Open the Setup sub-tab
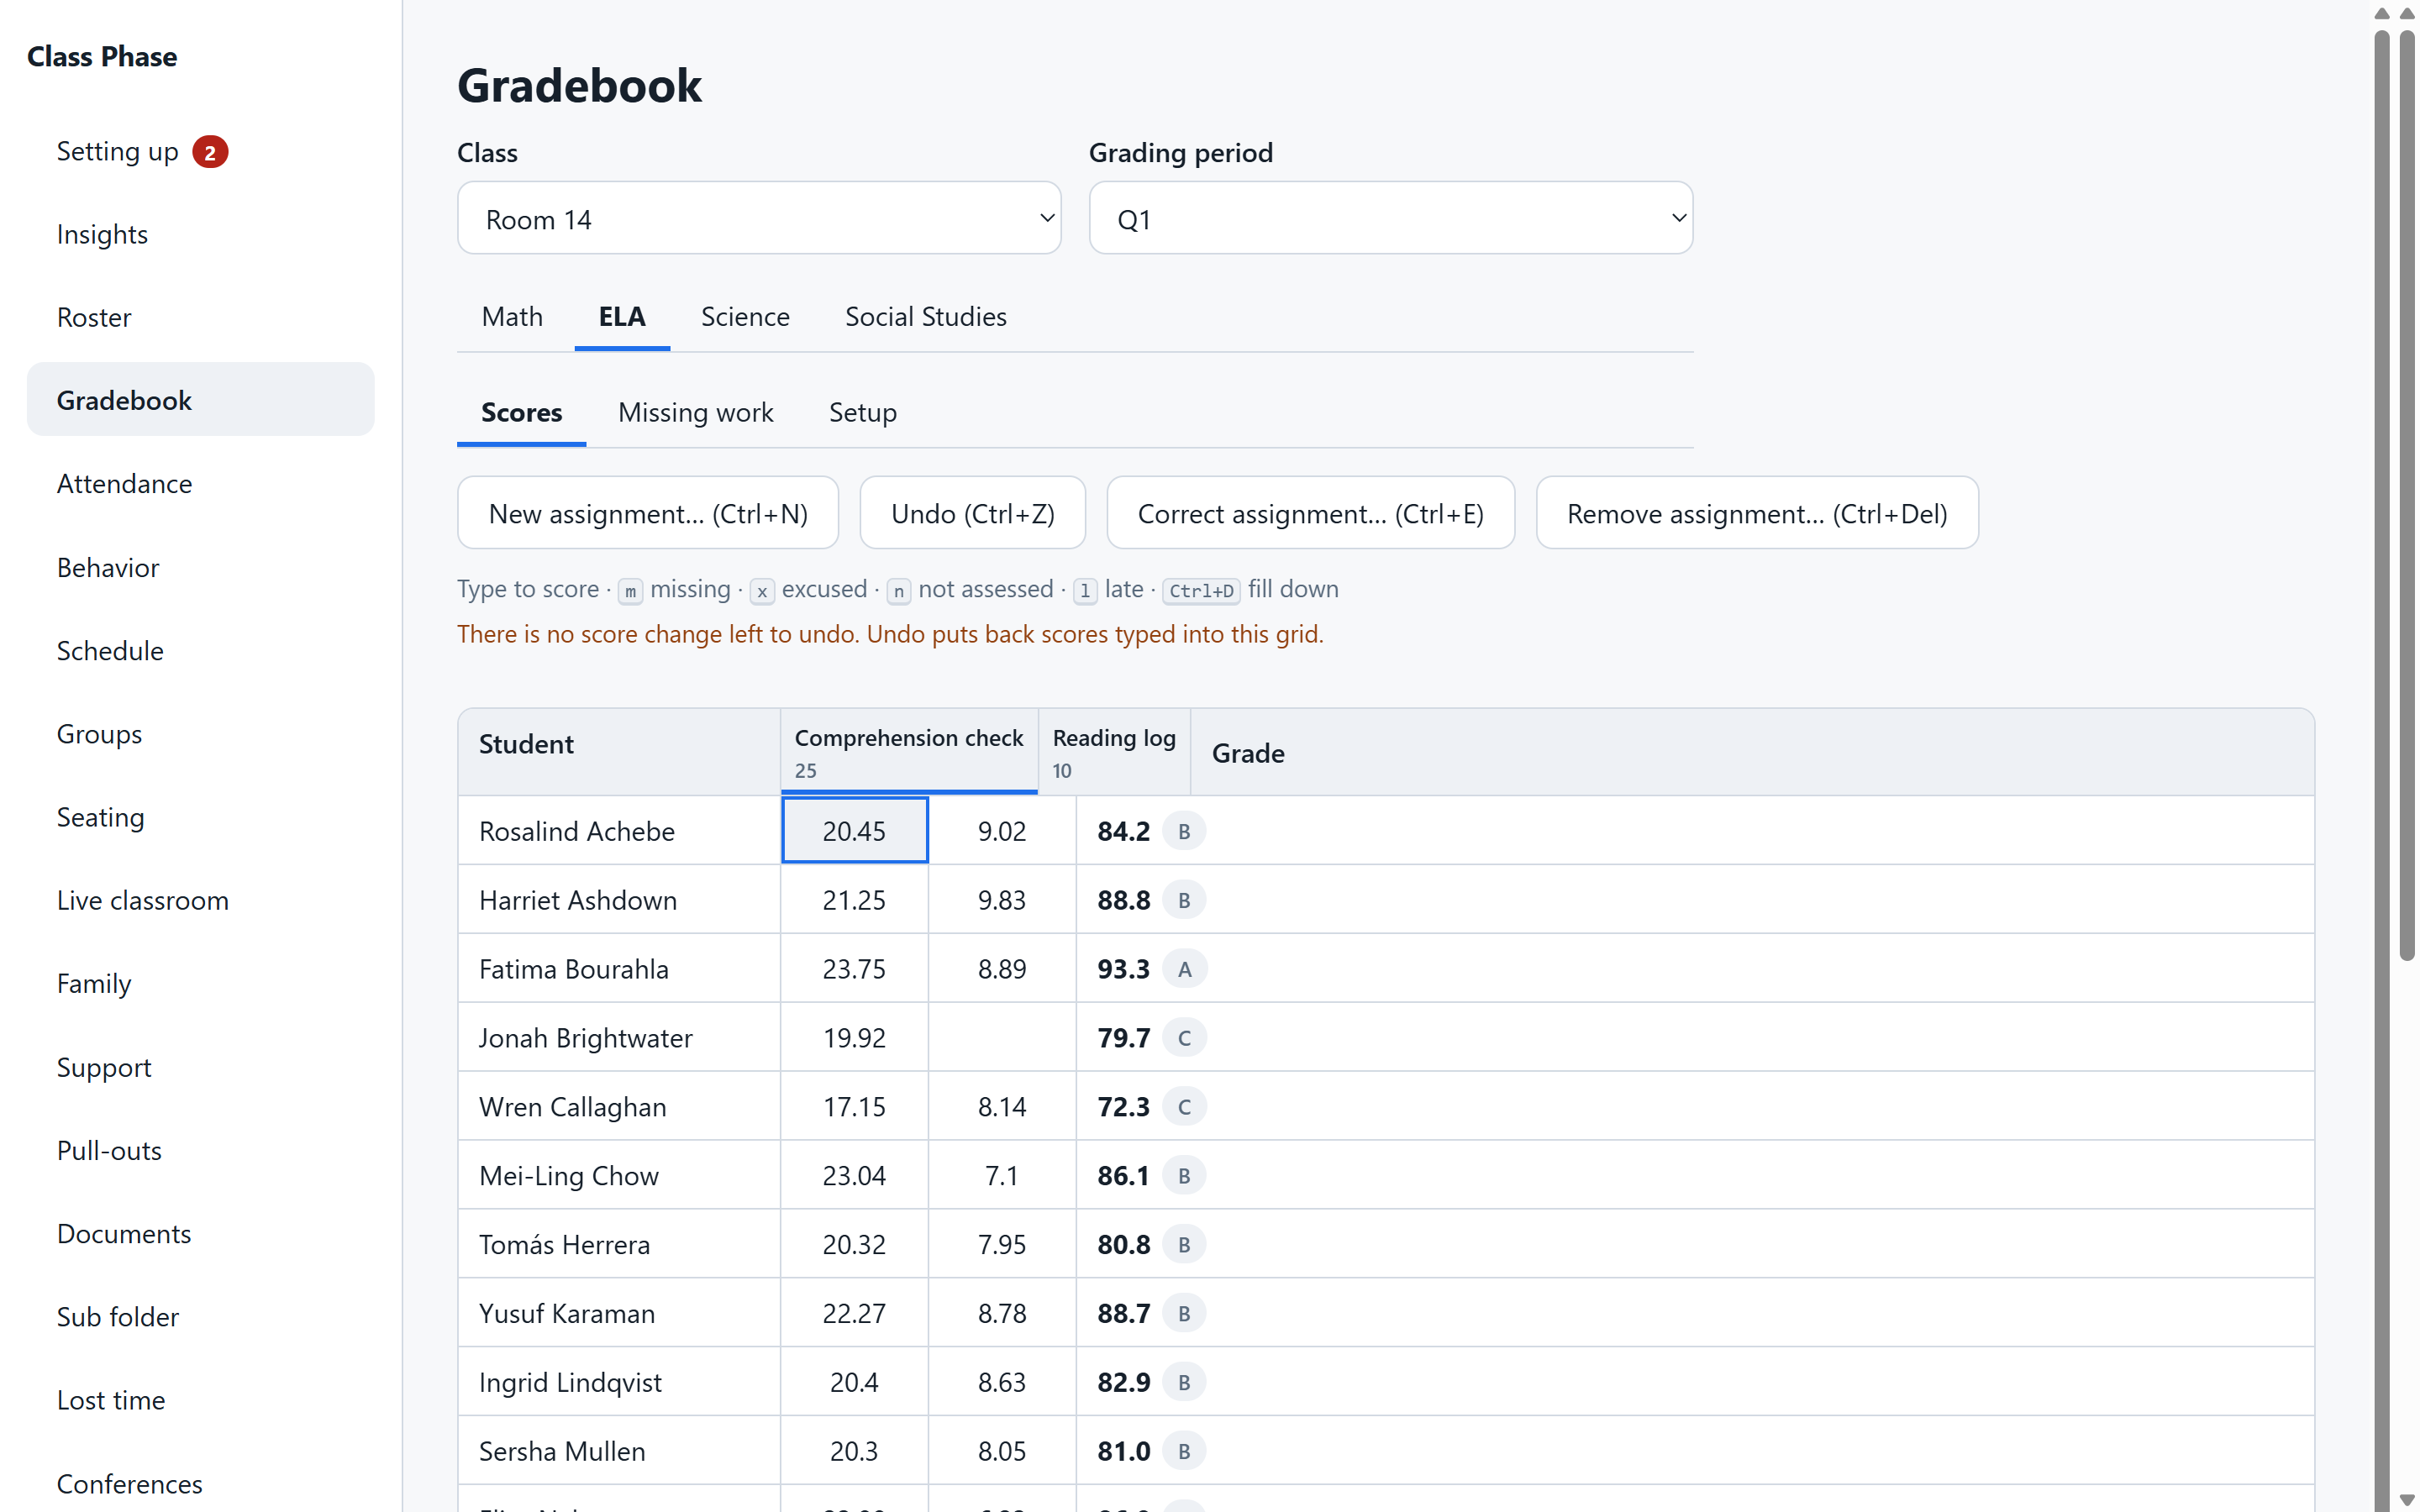 click(862, 413)
